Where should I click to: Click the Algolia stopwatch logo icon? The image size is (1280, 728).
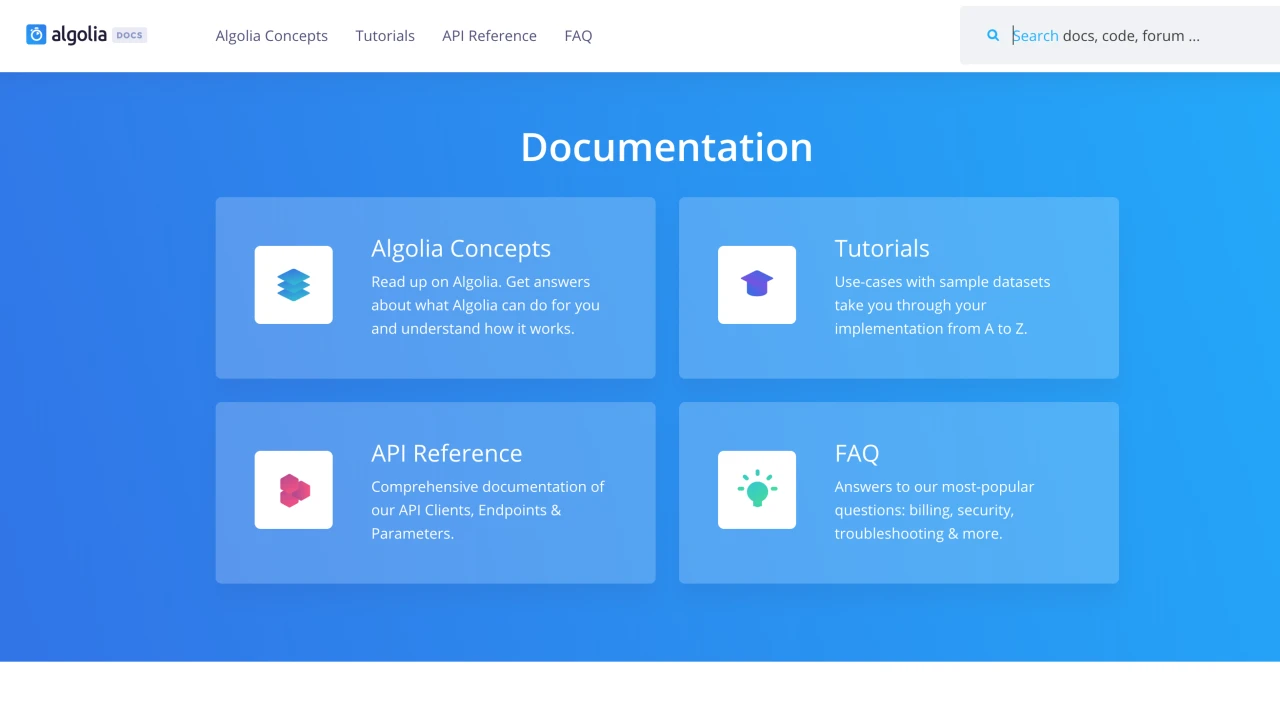(x=36, y=35)
